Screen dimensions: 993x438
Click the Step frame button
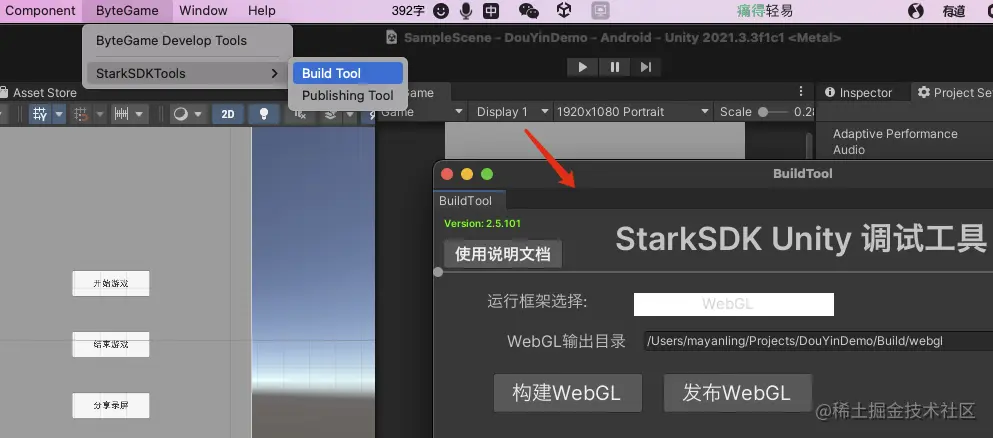(x=646, y=66)
